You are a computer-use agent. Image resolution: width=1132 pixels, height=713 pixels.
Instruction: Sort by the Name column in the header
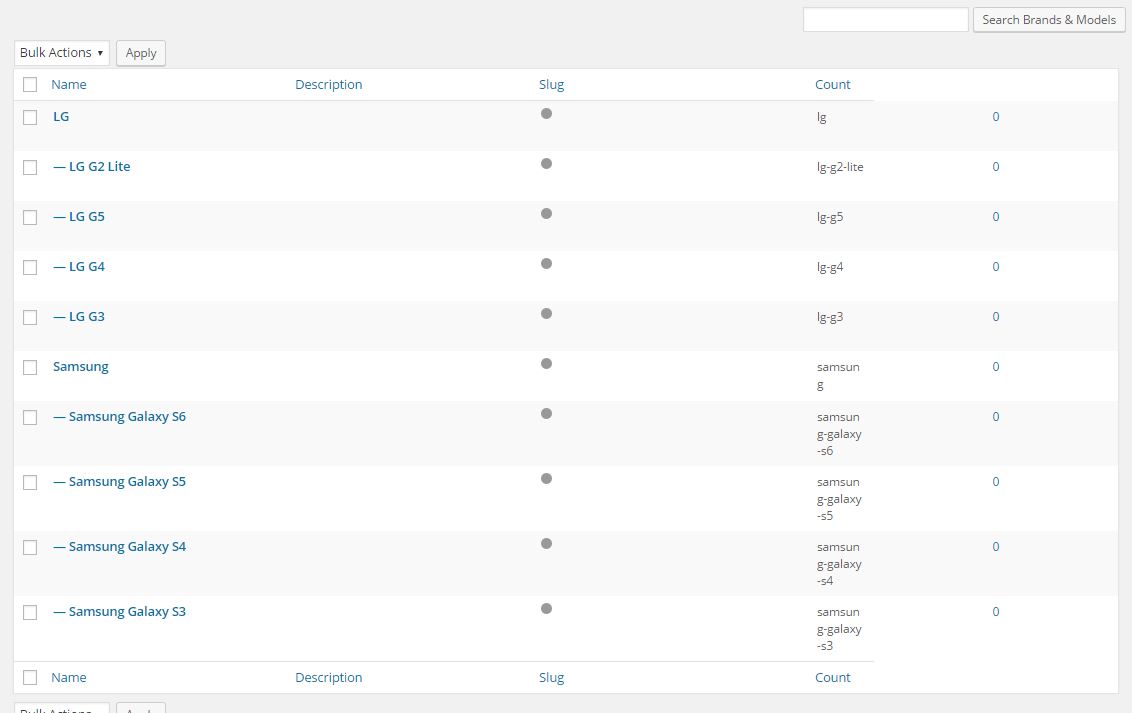[x=69, y=84]
